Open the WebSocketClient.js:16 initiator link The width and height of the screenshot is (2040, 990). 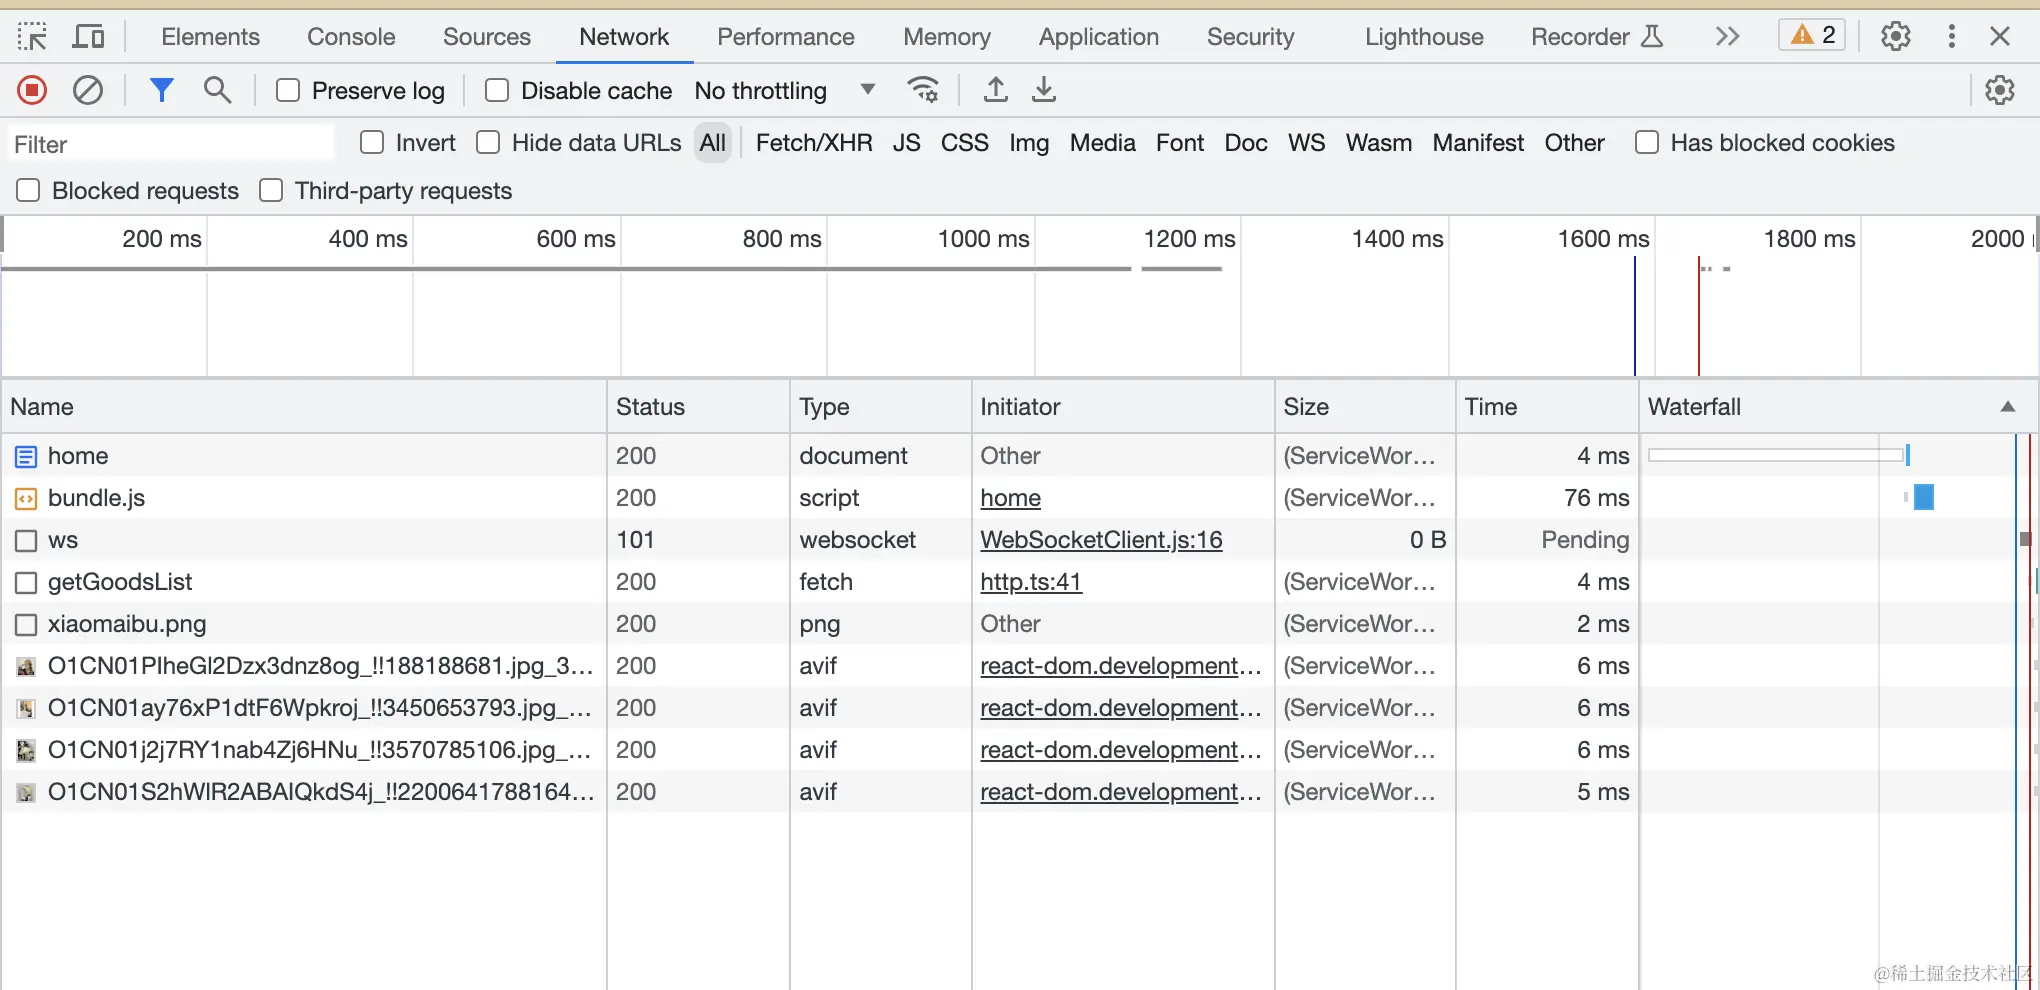pos(1101,540)
